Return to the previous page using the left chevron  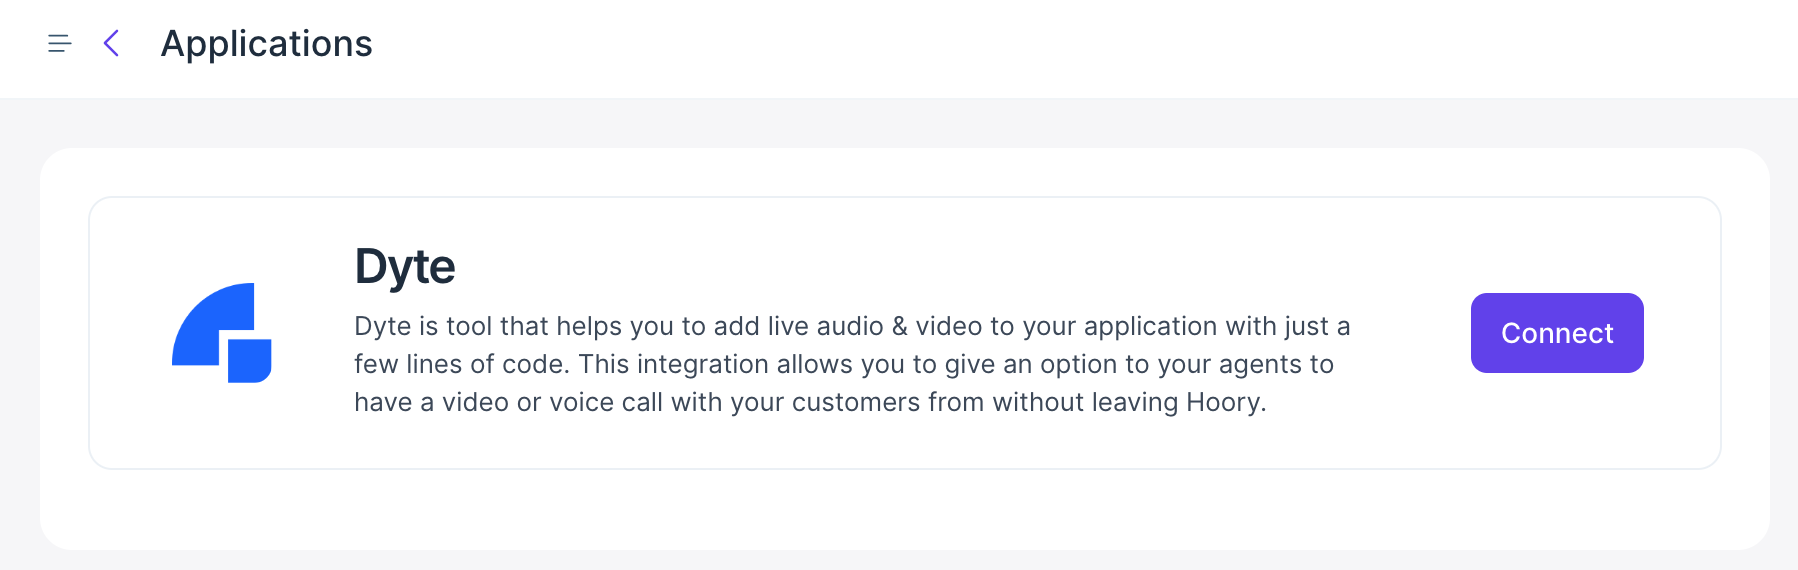click(111, 43)
